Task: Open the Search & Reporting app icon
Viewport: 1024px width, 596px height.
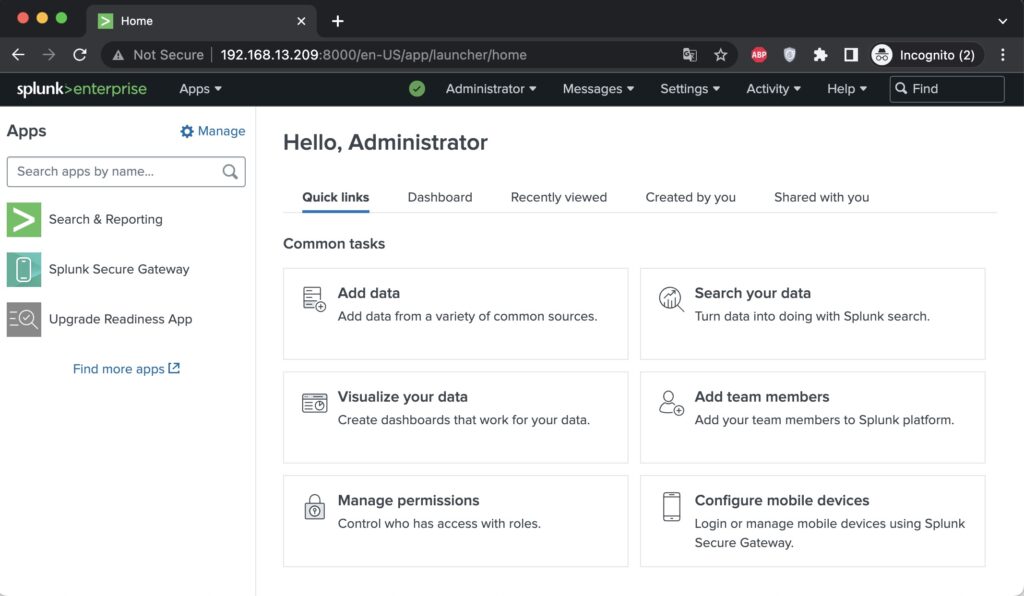Action: click(x=24, y=219)
